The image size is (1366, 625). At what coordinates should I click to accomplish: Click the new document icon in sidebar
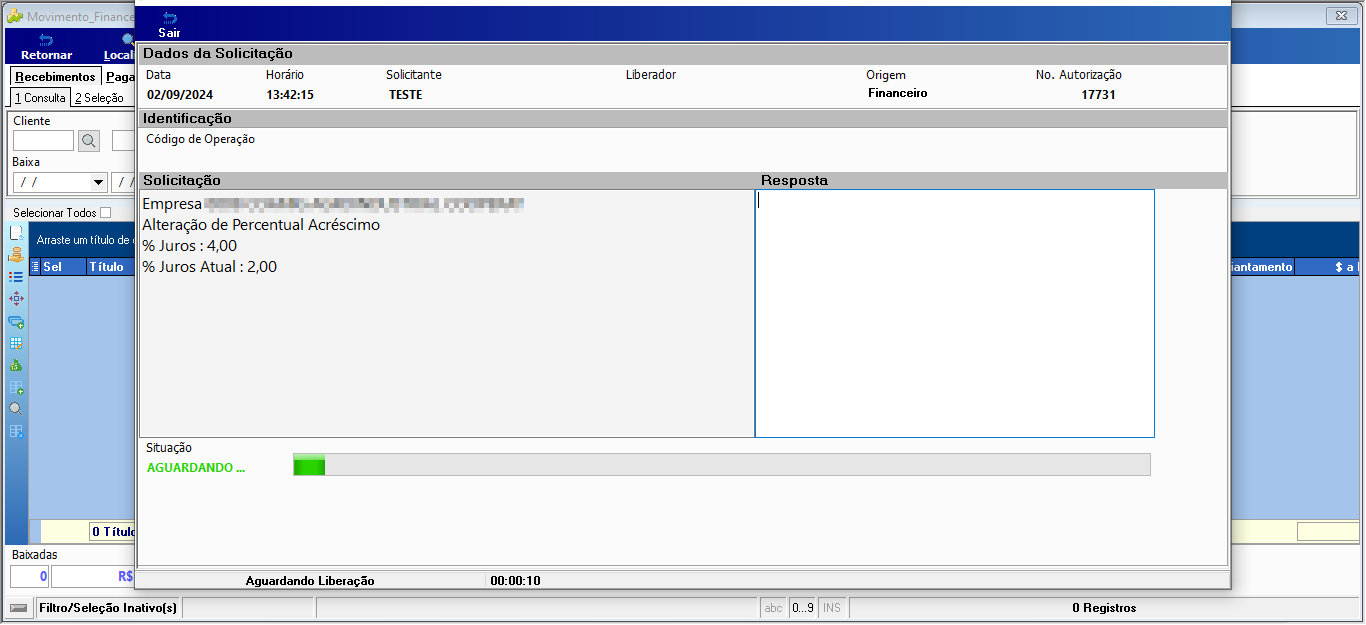[x=16, y=232]
